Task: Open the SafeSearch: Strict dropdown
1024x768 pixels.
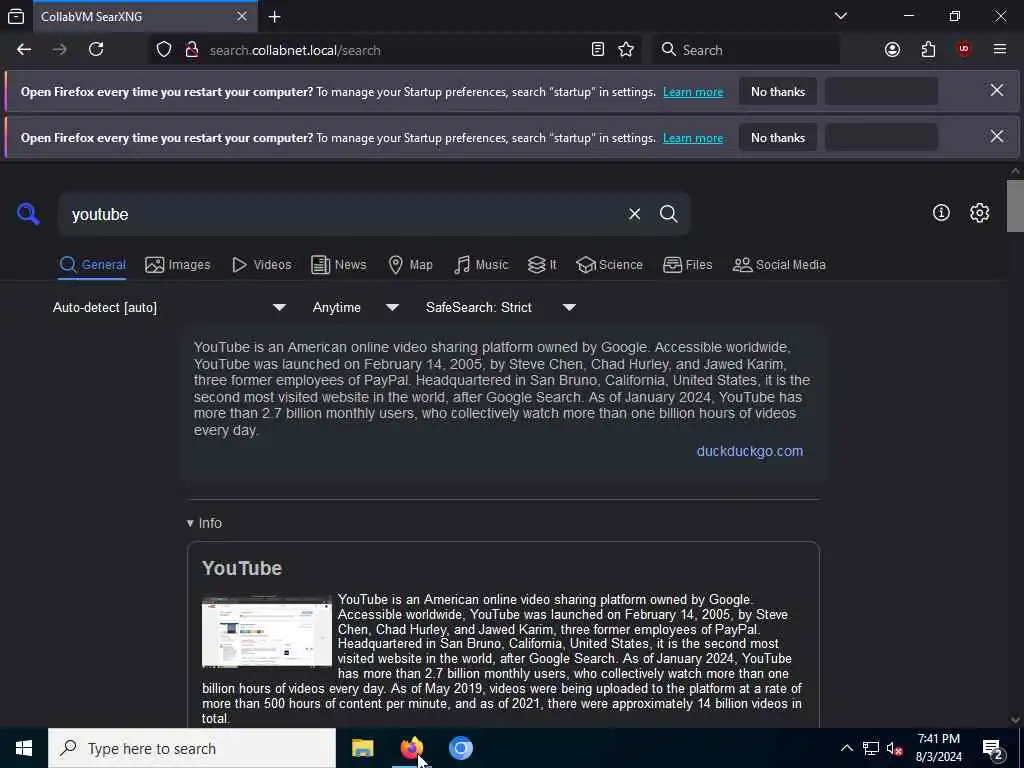Action: tap(500, 308)
